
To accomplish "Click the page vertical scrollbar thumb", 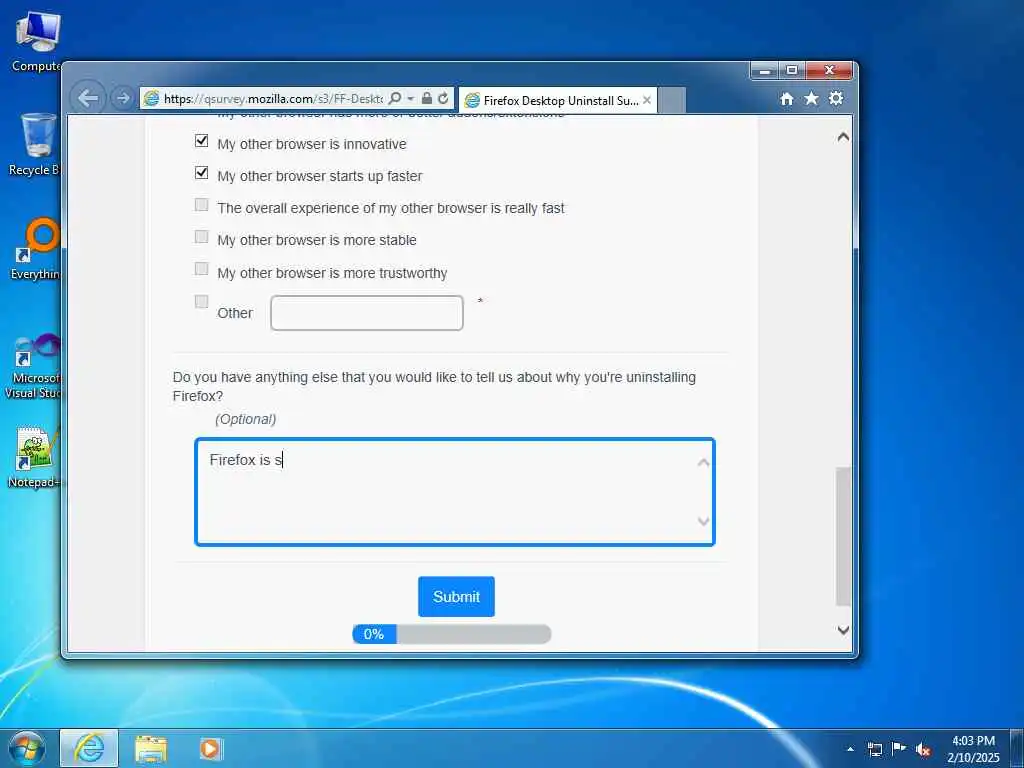I will point(843,537).
